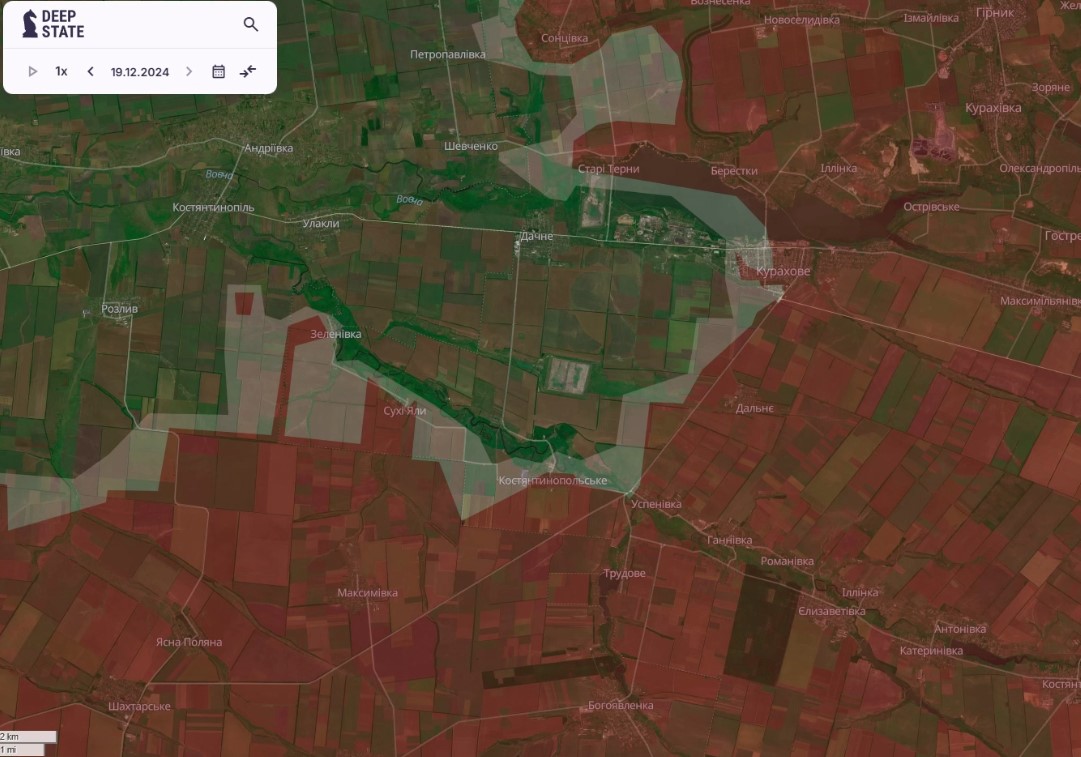The width and height of the screenshot is (1081, 757).
Task: Click the Дальнє label
Action: coord(755,408)
